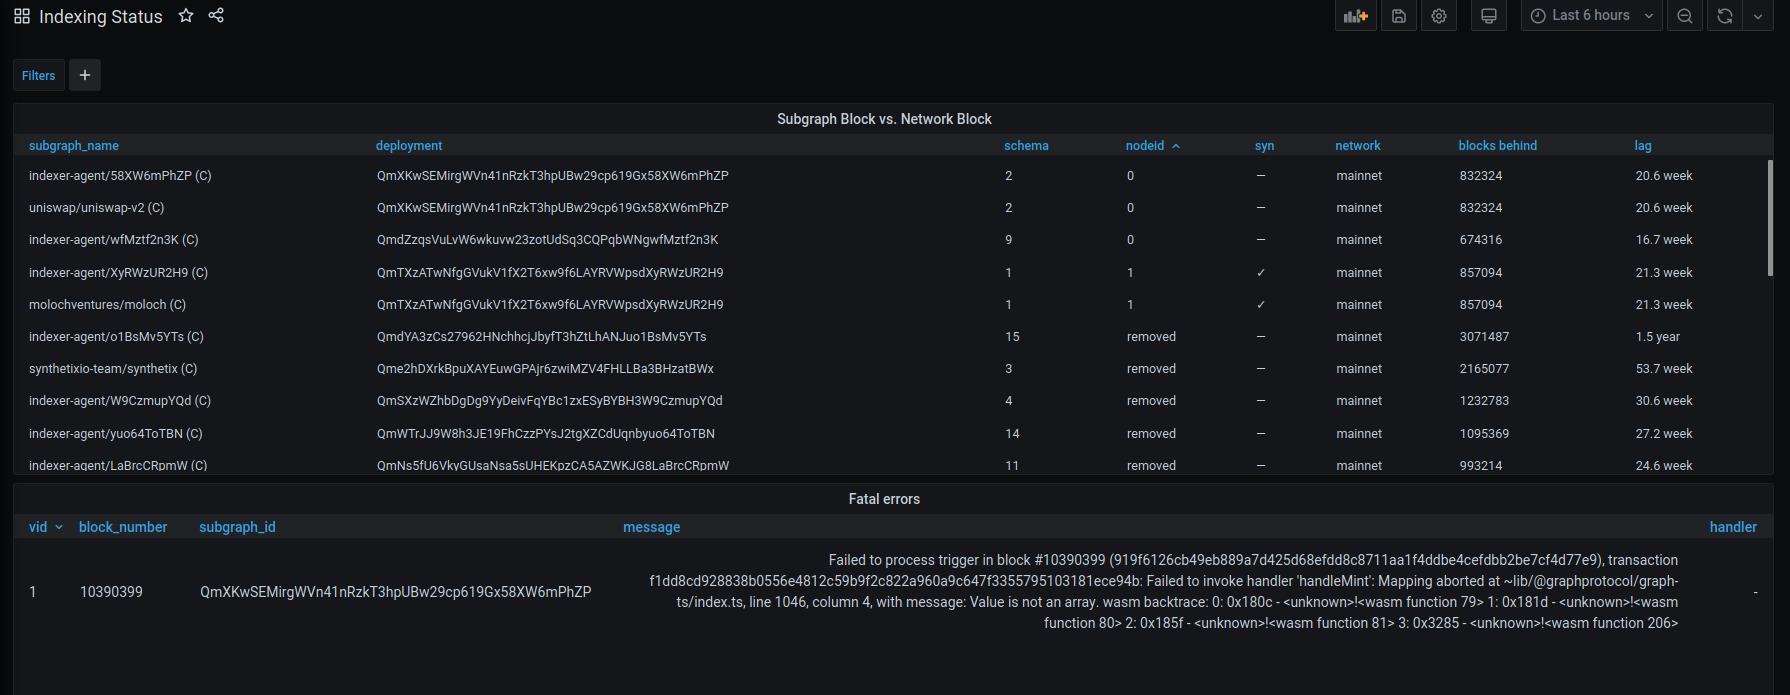
Task: Open Indexing Status dashboard title
Action: coord(100,16)
